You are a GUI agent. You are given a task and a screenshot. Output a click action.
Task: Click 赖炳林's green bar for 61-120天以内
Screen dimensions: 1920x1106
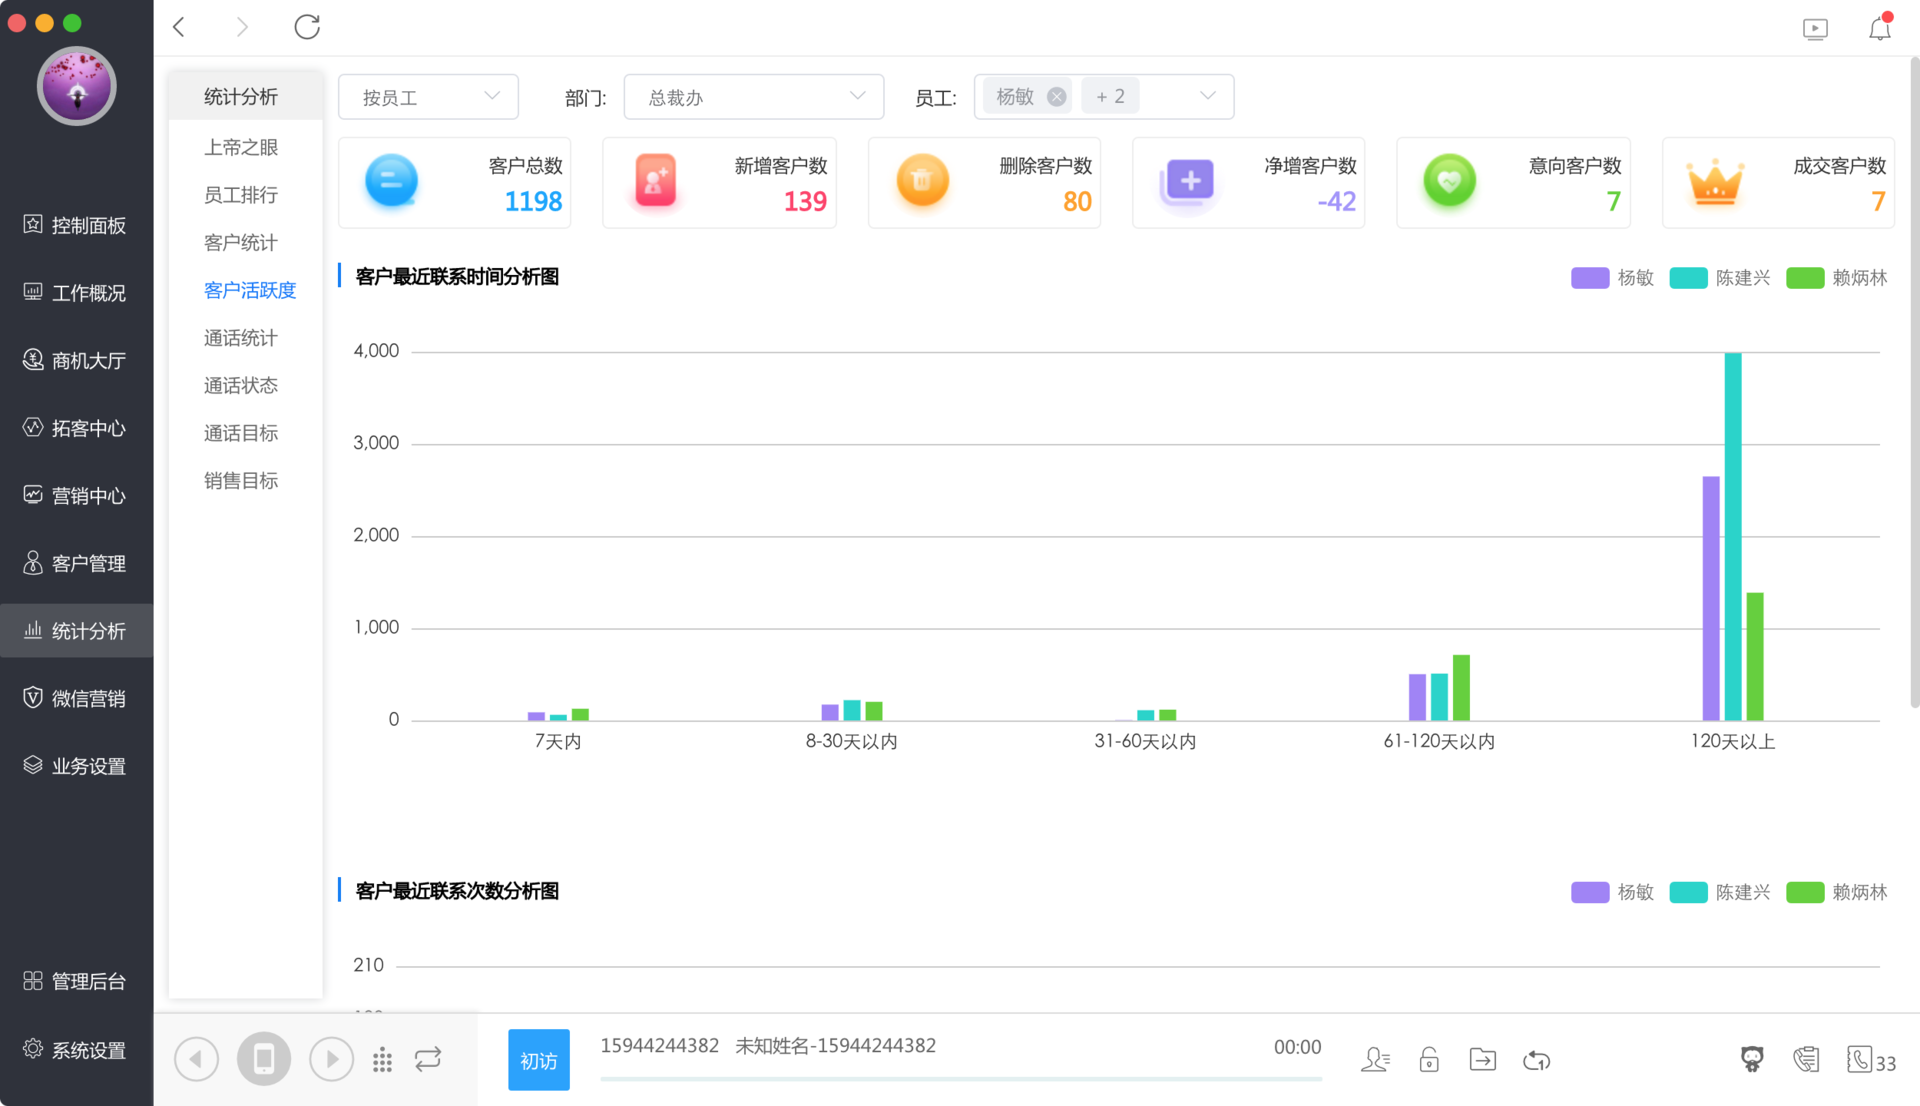click(x=1461, y=688)
